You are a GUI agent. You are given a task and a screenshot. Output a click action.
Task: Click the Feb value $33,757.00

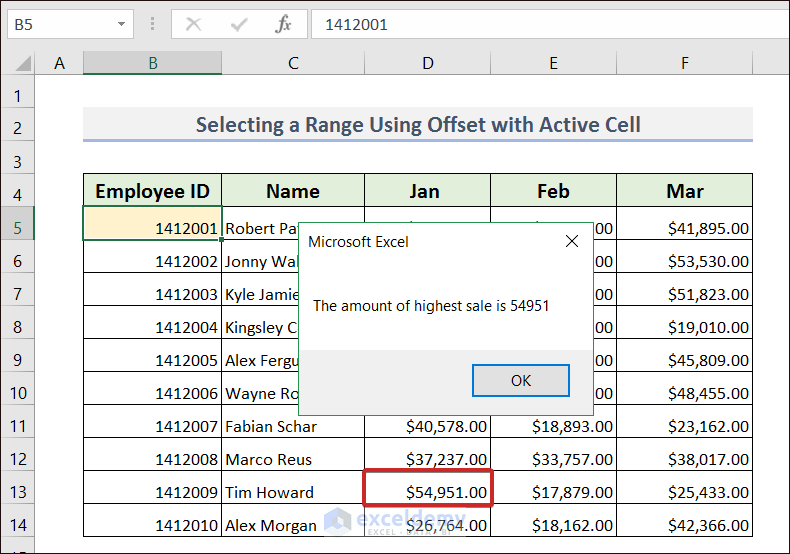pyautogui.click(x=553, y=454)
